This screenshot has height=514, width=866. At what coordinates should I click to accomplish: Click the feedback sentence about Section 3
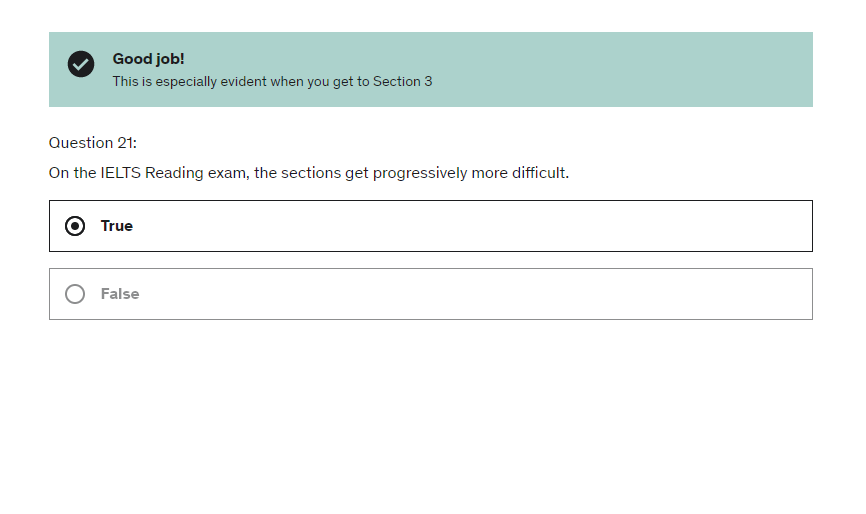pos(272,81)
